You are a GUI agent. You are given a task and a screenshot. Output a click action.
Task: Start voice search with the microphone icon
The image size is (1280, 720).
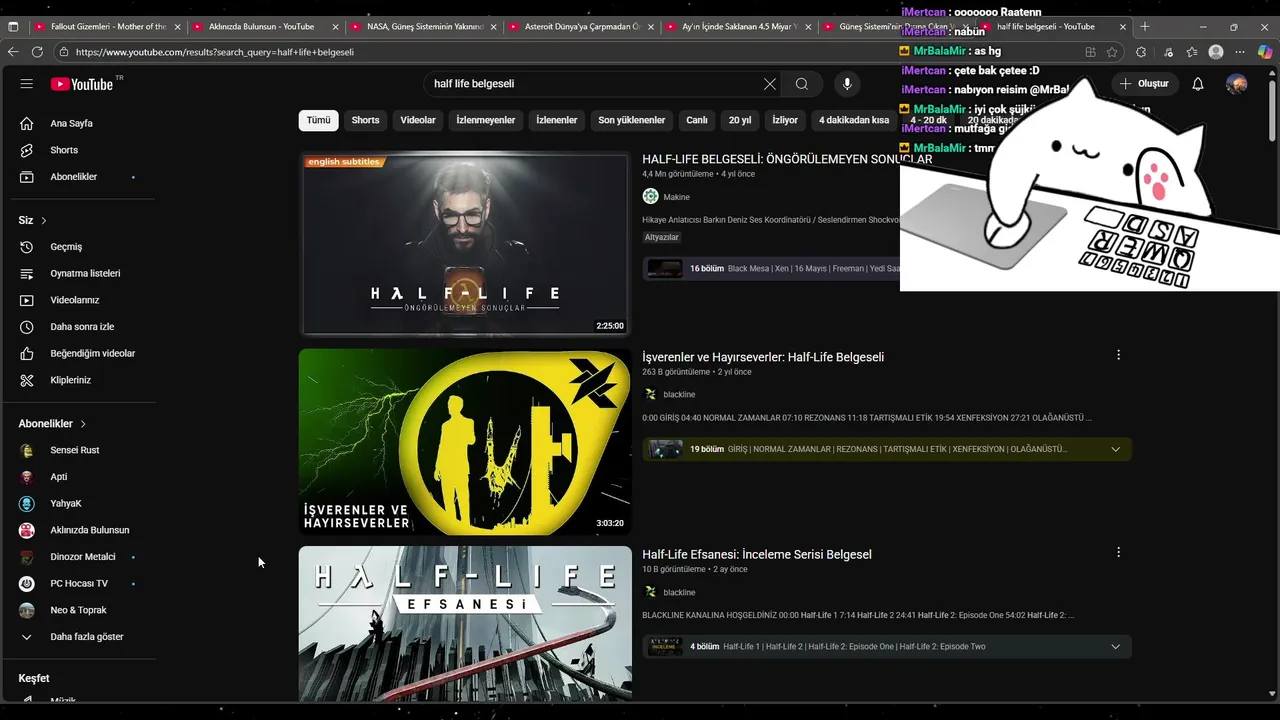847,84
